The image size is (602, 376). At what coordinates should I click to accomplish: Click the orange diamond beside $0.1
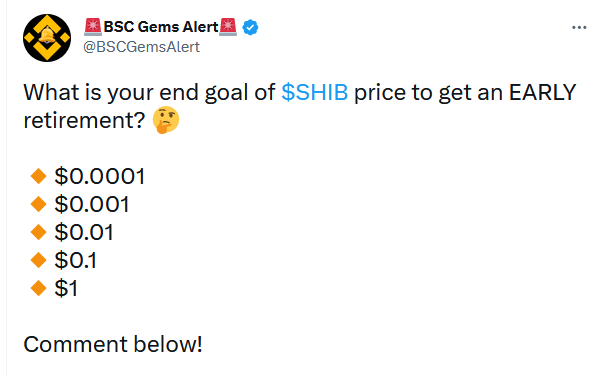pos(38,260)
